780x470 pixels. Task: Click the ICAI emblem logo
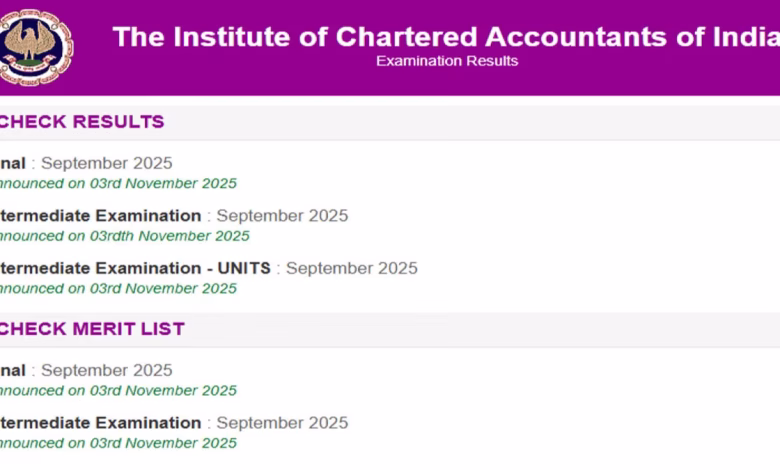pyautogui.click(x=34, y=46)
